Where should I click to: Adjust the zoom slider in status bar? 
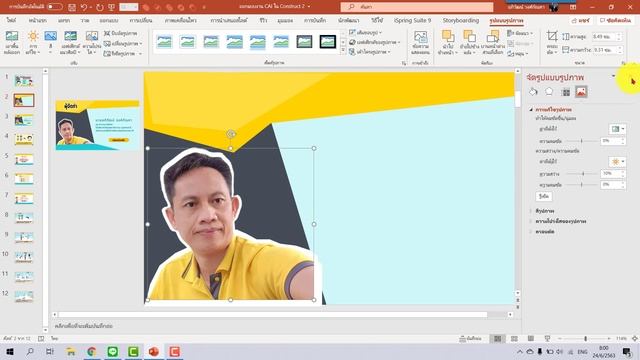585,338
